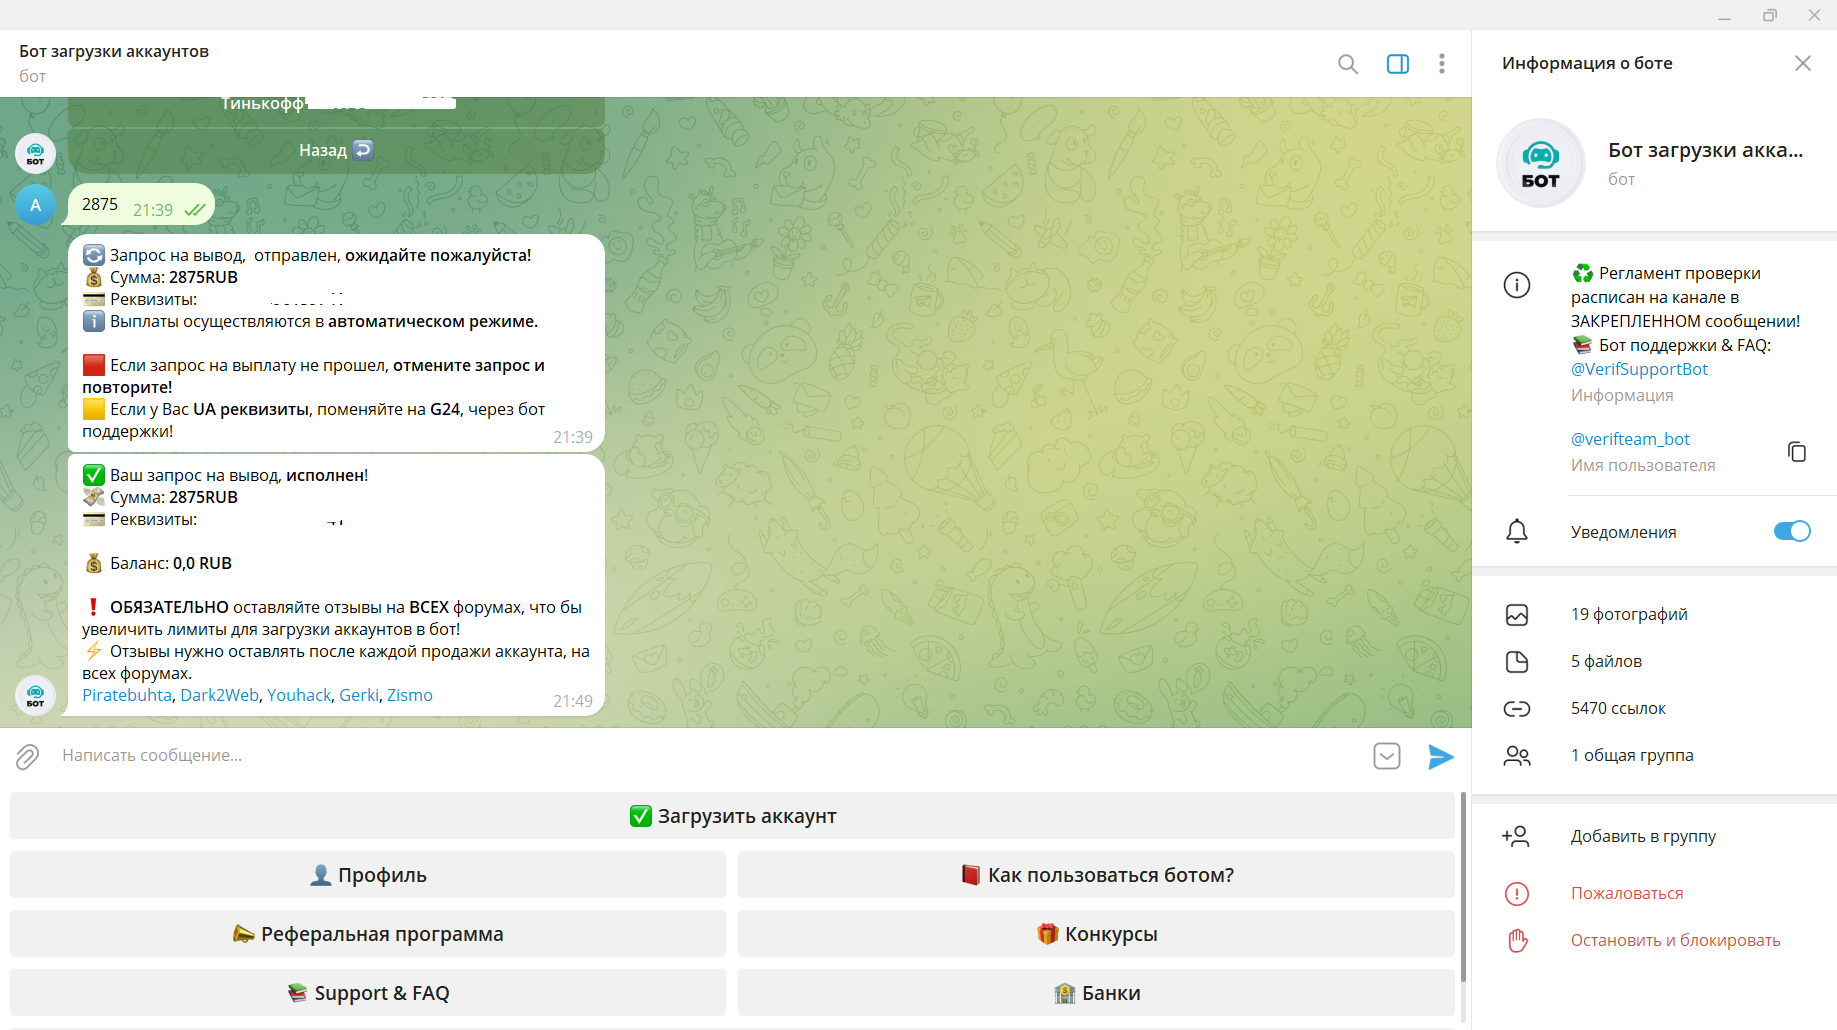Image resolution: width=1837 pixels, height=1030 pixels.
Task: Disable the notifications toggle switch
Action: pyautogui.click(x=1791, y=531)
